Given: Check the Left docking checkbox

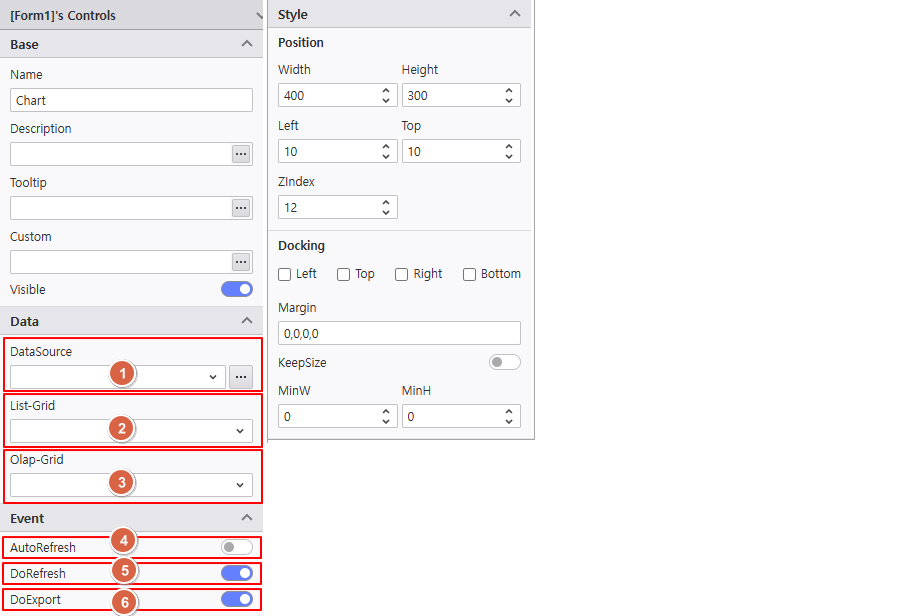Looking at the screenshot, I should (x=285, y=274).
